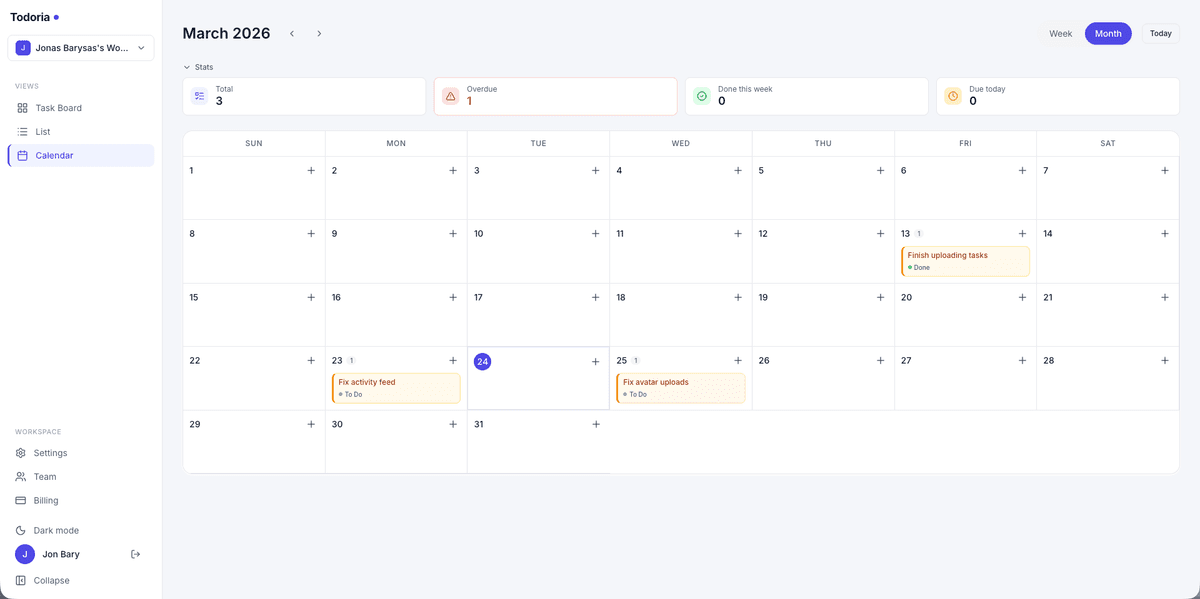Open the Fix avatar uploads task card

click(x=680, y=387)
